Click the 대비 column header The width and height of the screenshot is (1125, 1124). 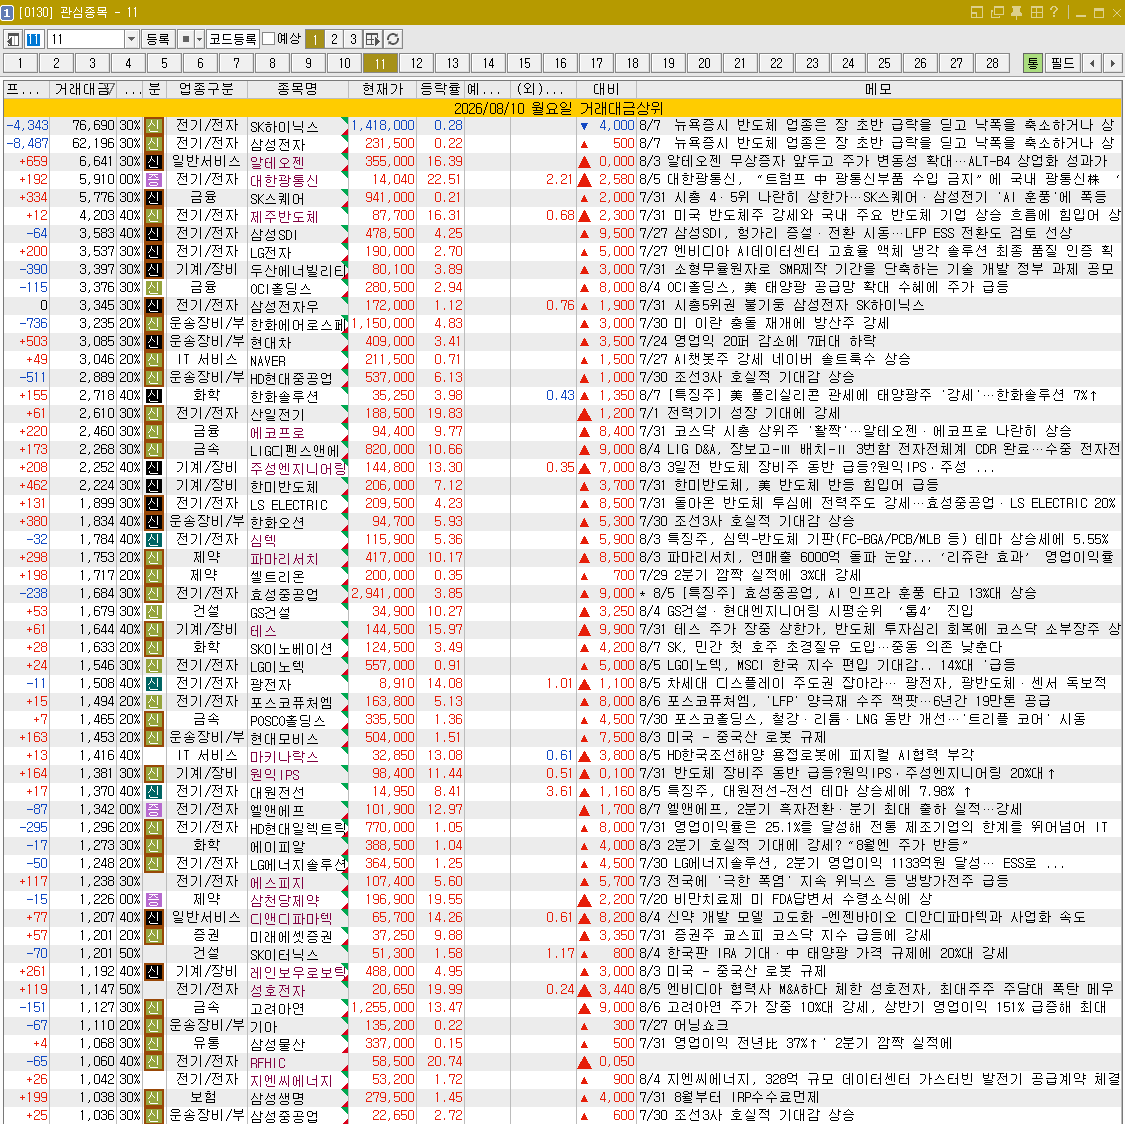(x=606, y=89)
